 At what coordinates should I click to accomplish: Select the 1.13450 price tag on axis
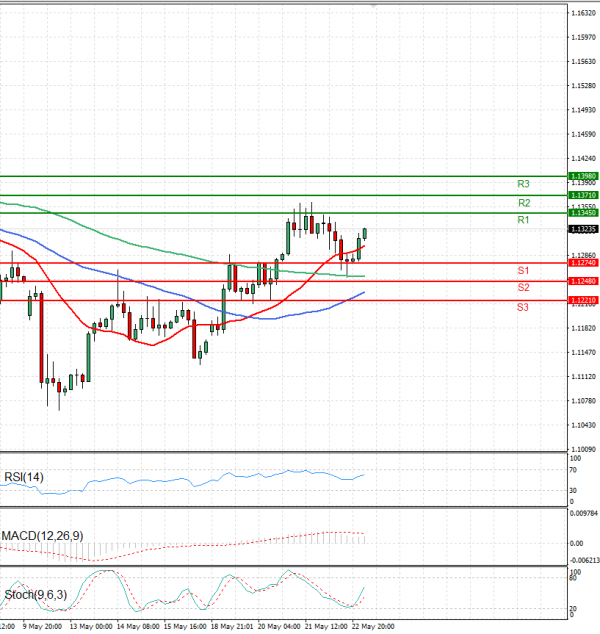(x=583, y=213)
